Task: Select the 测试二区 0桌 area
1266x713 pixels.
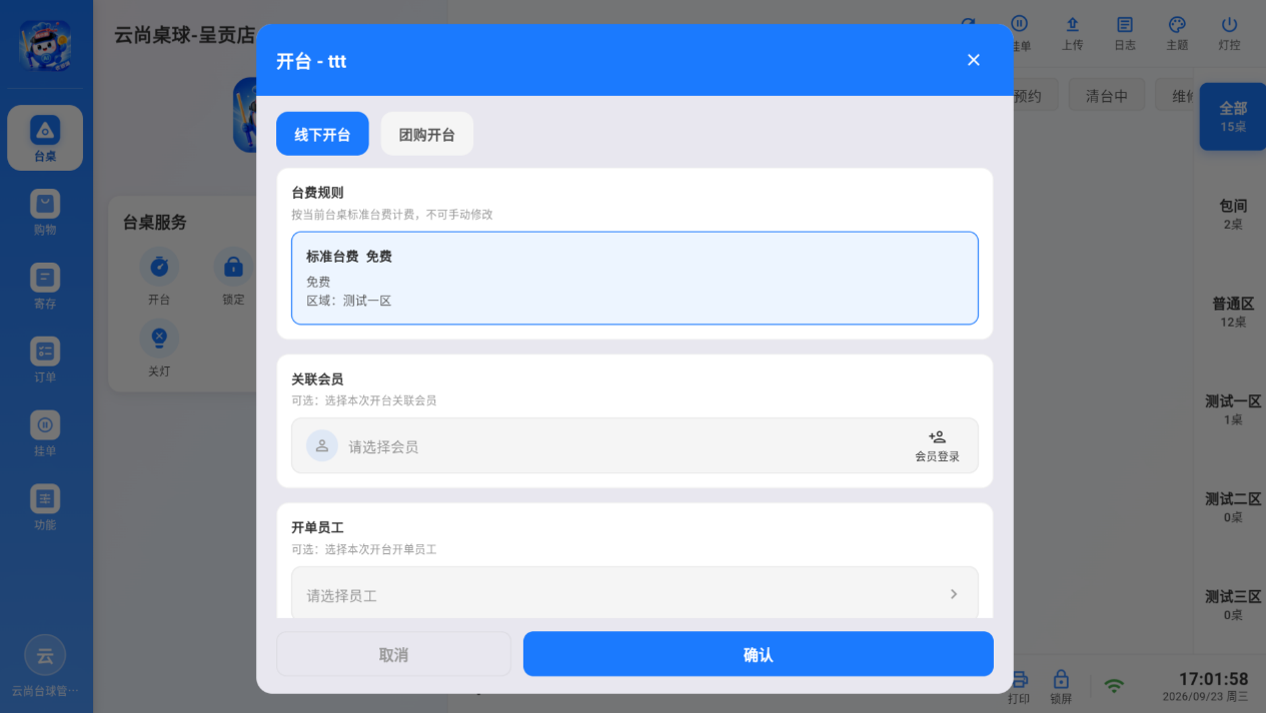Action: click(x=1233, y=507)
